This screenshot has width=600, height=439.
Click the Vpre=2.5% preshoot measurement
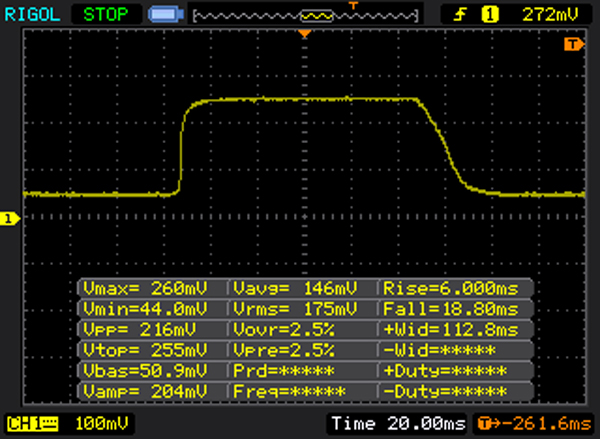pos(284,350)
